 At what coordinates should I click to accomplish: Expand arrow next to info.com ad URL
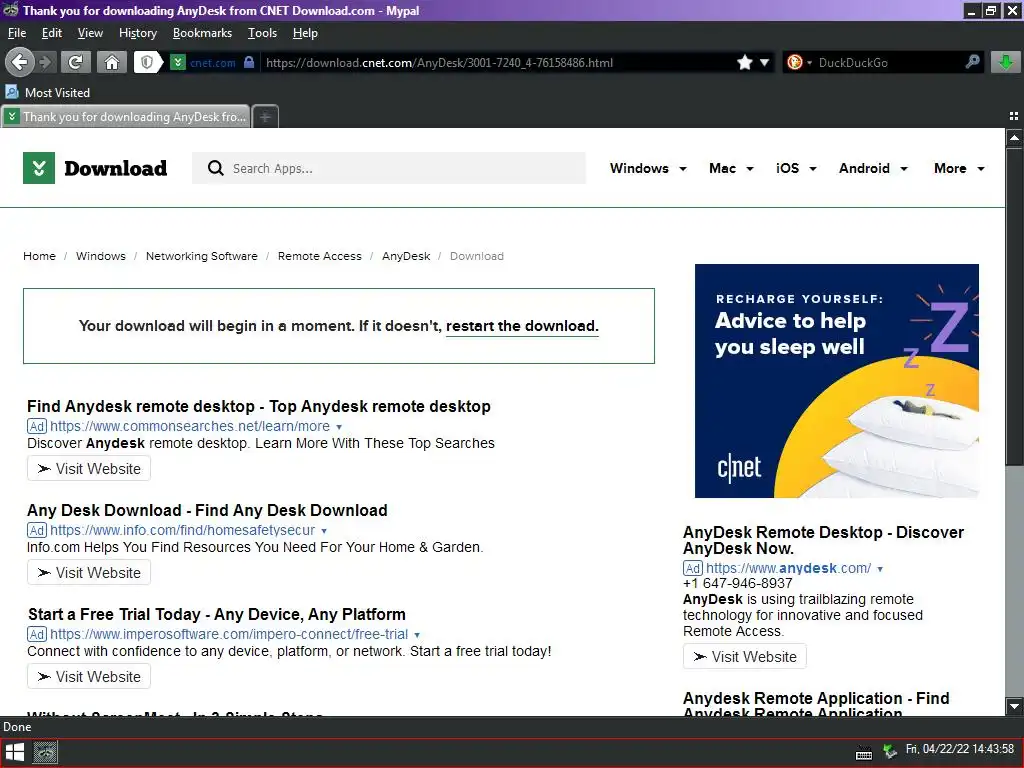pyautogui.click(x=324, y=531)
